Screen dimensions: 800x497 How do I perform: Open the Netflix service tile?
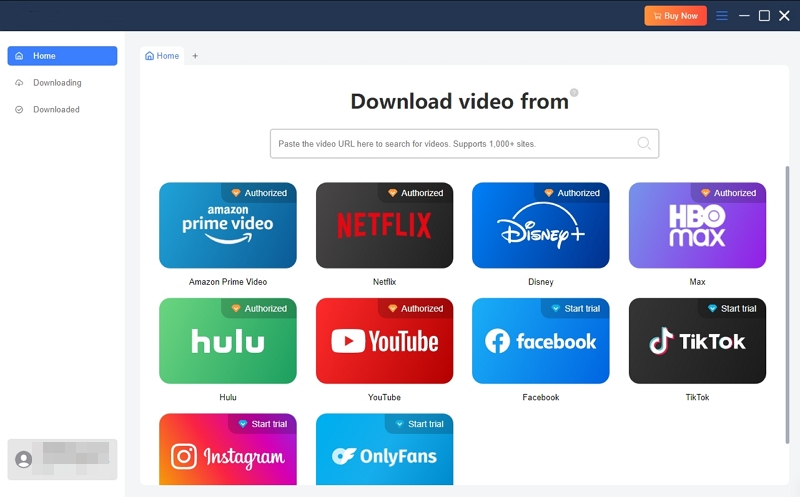tap(384, 225)
